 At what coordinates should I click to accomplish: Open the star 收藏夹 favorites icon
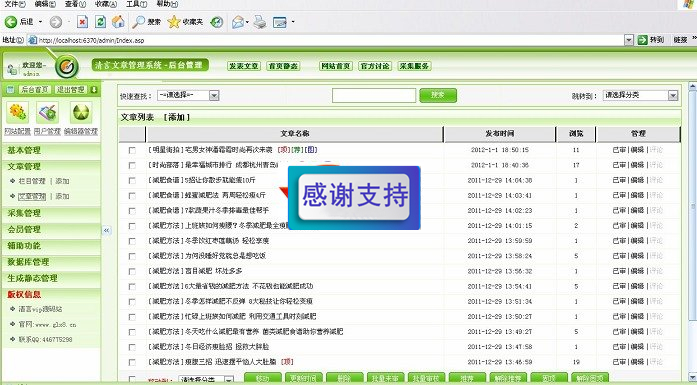coord(174,21)
